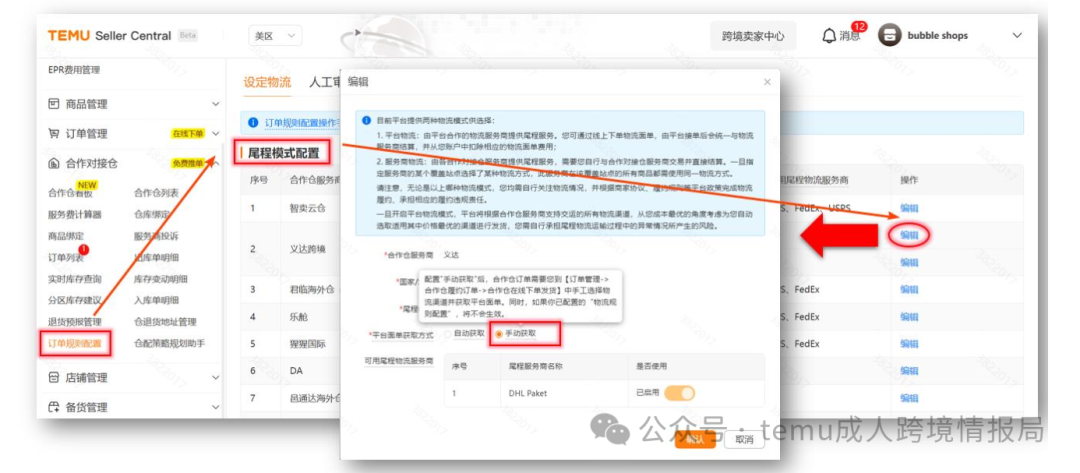
Task: Click the 尾程模式配置 section heading
Action: tap(284, 154)
